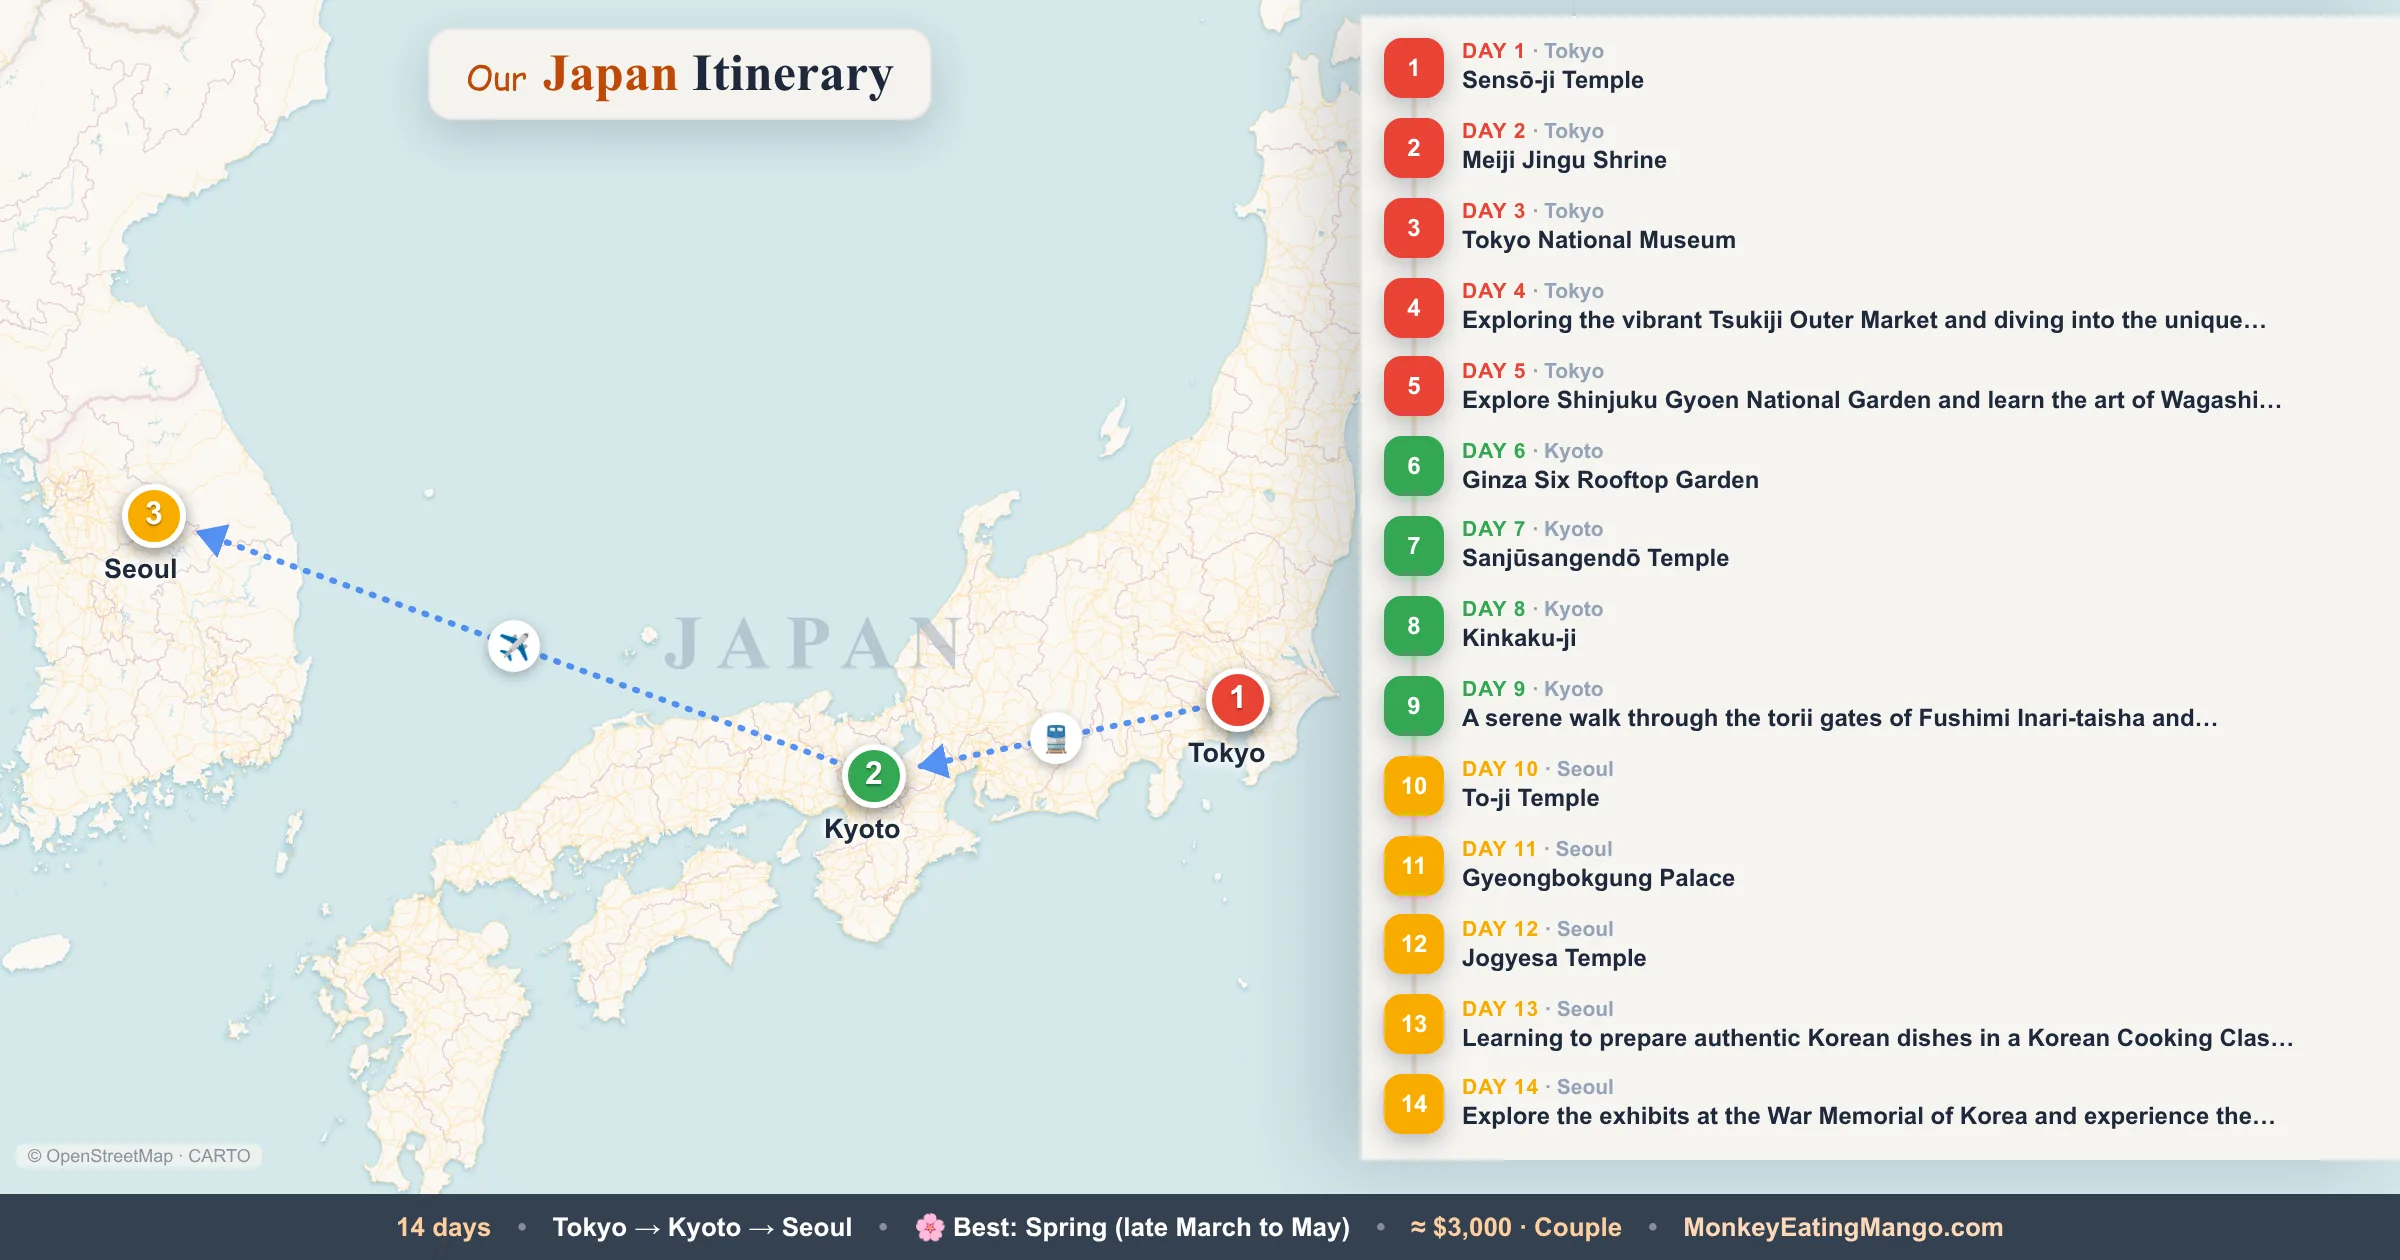This screenshot has width=2400, height=1260.
Task: Open the Korean Cooking Class description
Action: tap(1878, 1038)
